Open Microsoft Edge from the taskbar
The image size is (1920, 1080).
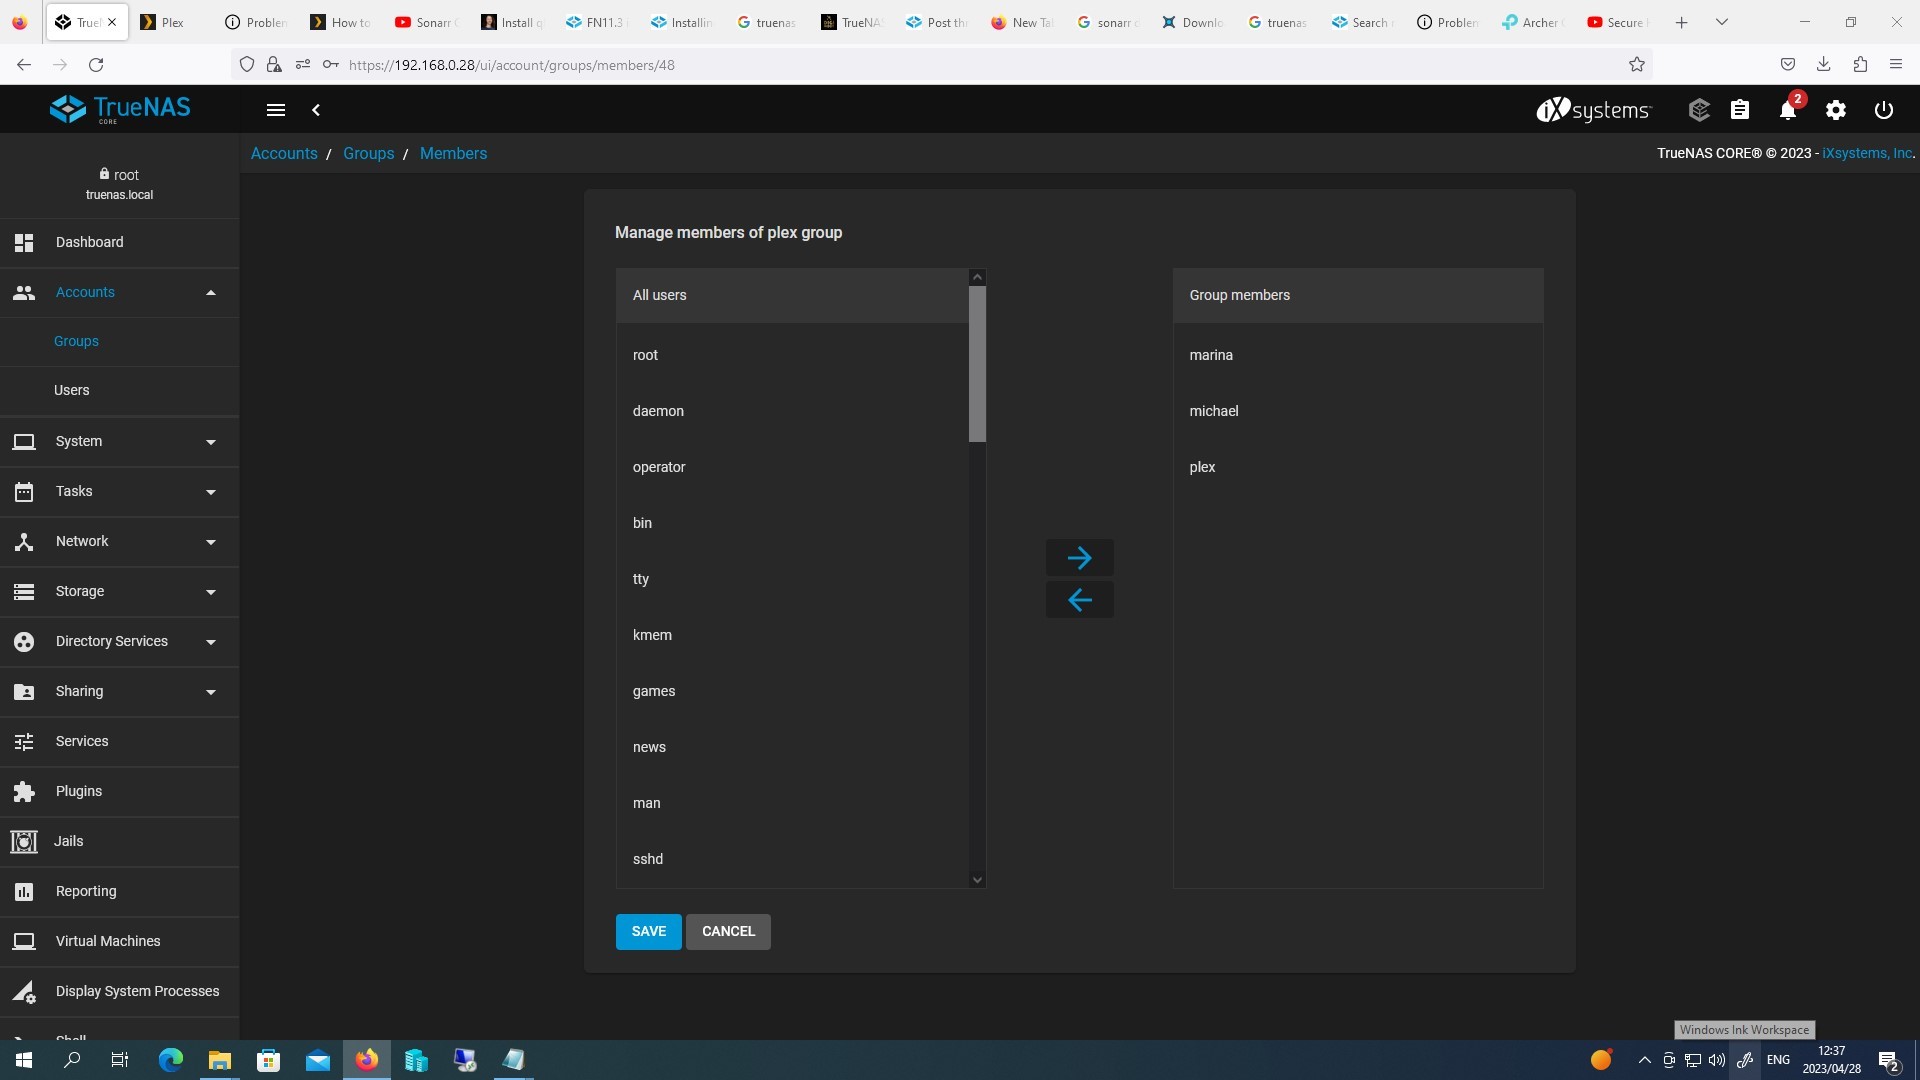(x=171, y=1060)
